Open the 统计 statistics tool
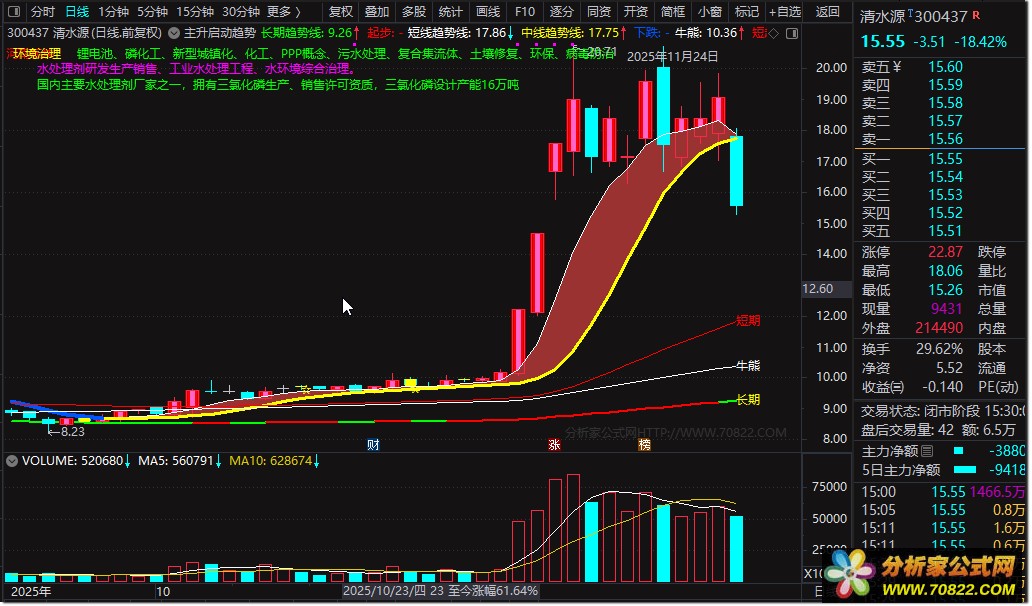 click(451, 12)
